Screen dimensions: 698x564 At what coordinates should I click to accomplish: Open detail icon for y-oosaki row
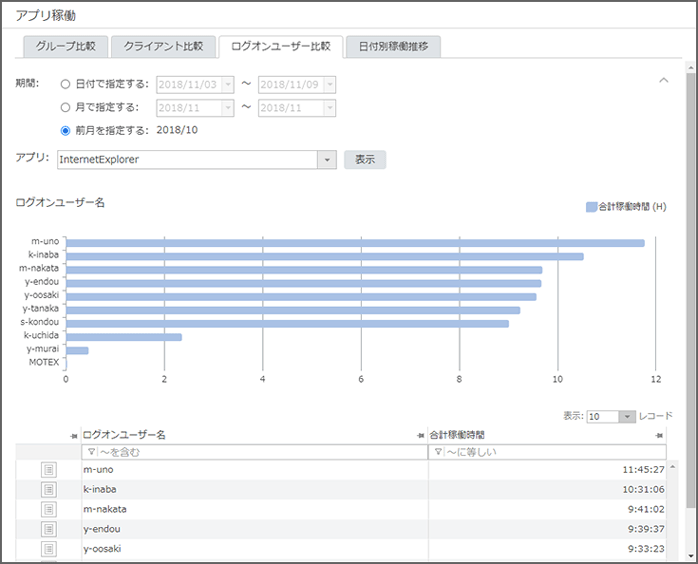(49, 549)
